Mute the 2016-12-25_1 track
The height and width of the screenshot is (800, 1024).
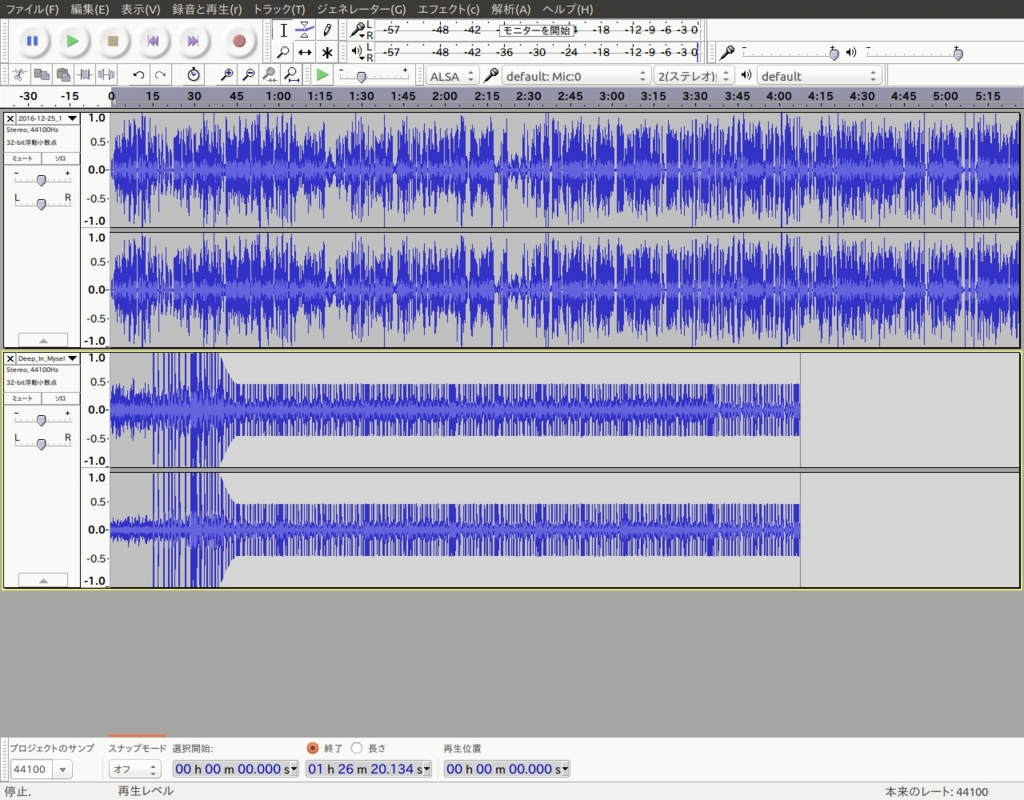(22, 159)
